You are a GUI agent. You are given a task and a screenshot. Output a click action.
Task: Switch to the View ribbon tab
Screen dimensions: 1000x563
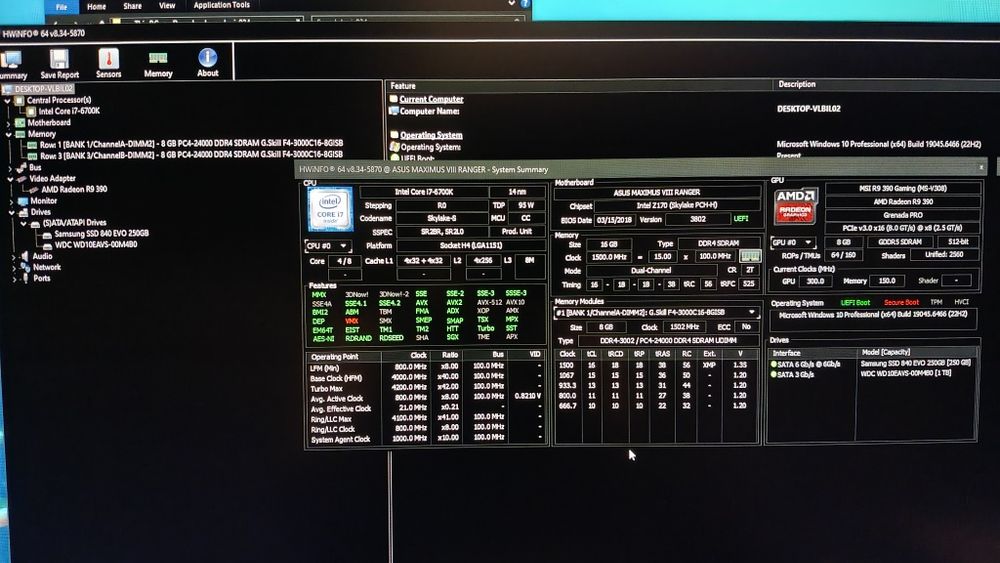coord(167,5)
